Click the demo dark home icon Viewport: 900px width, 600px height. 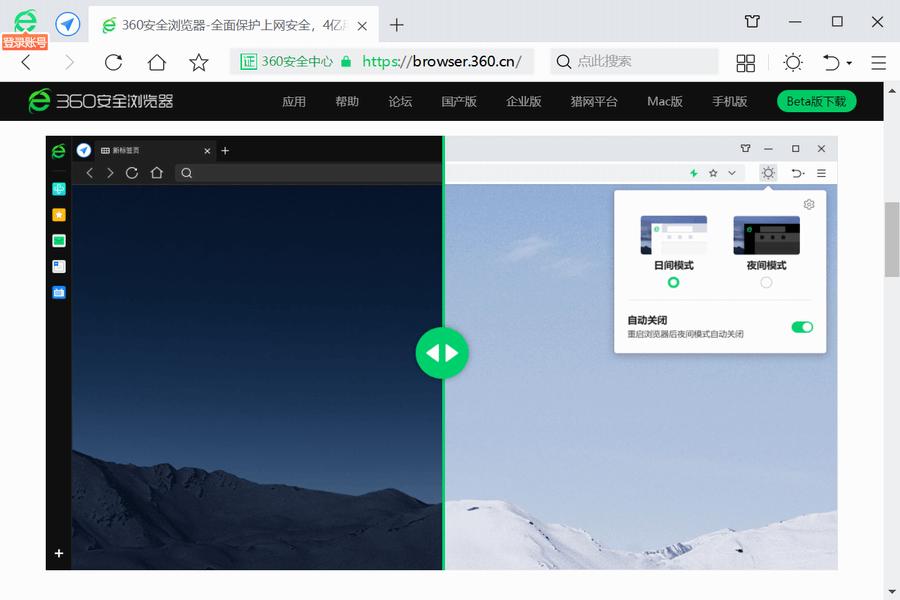coord(157,173)
